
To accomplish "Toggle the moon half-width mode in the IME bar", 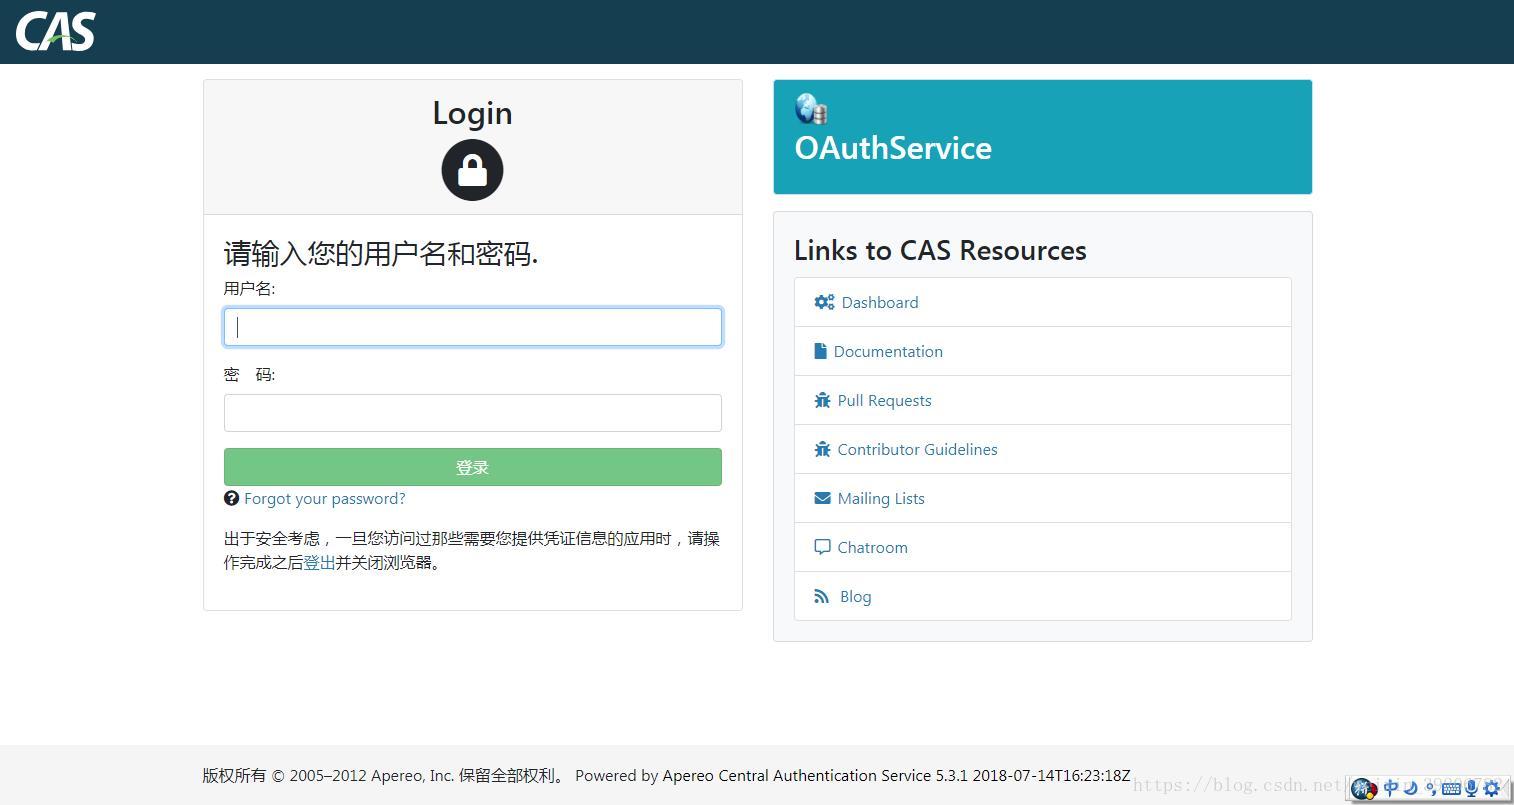I will pyautogui.click(x=1411, y=788).
